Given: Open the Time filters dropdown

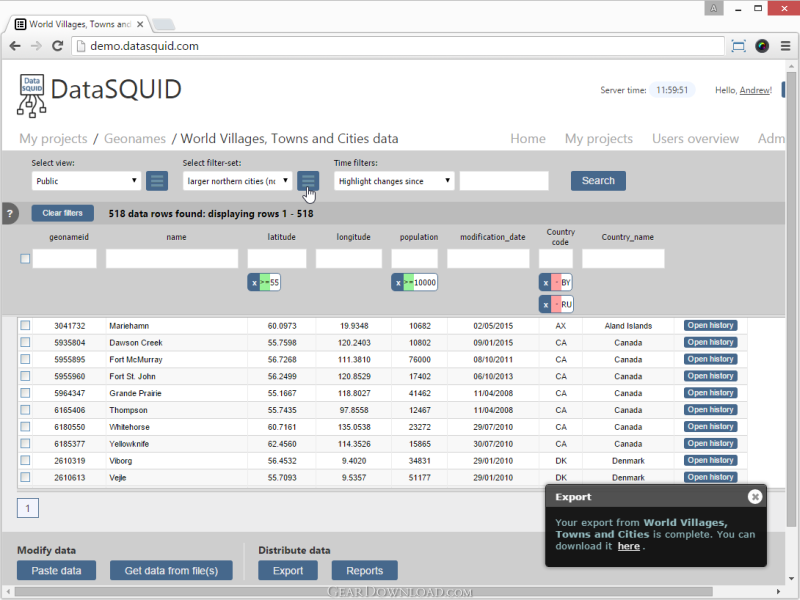Looking at the screenshot, I should coord(394,181).
